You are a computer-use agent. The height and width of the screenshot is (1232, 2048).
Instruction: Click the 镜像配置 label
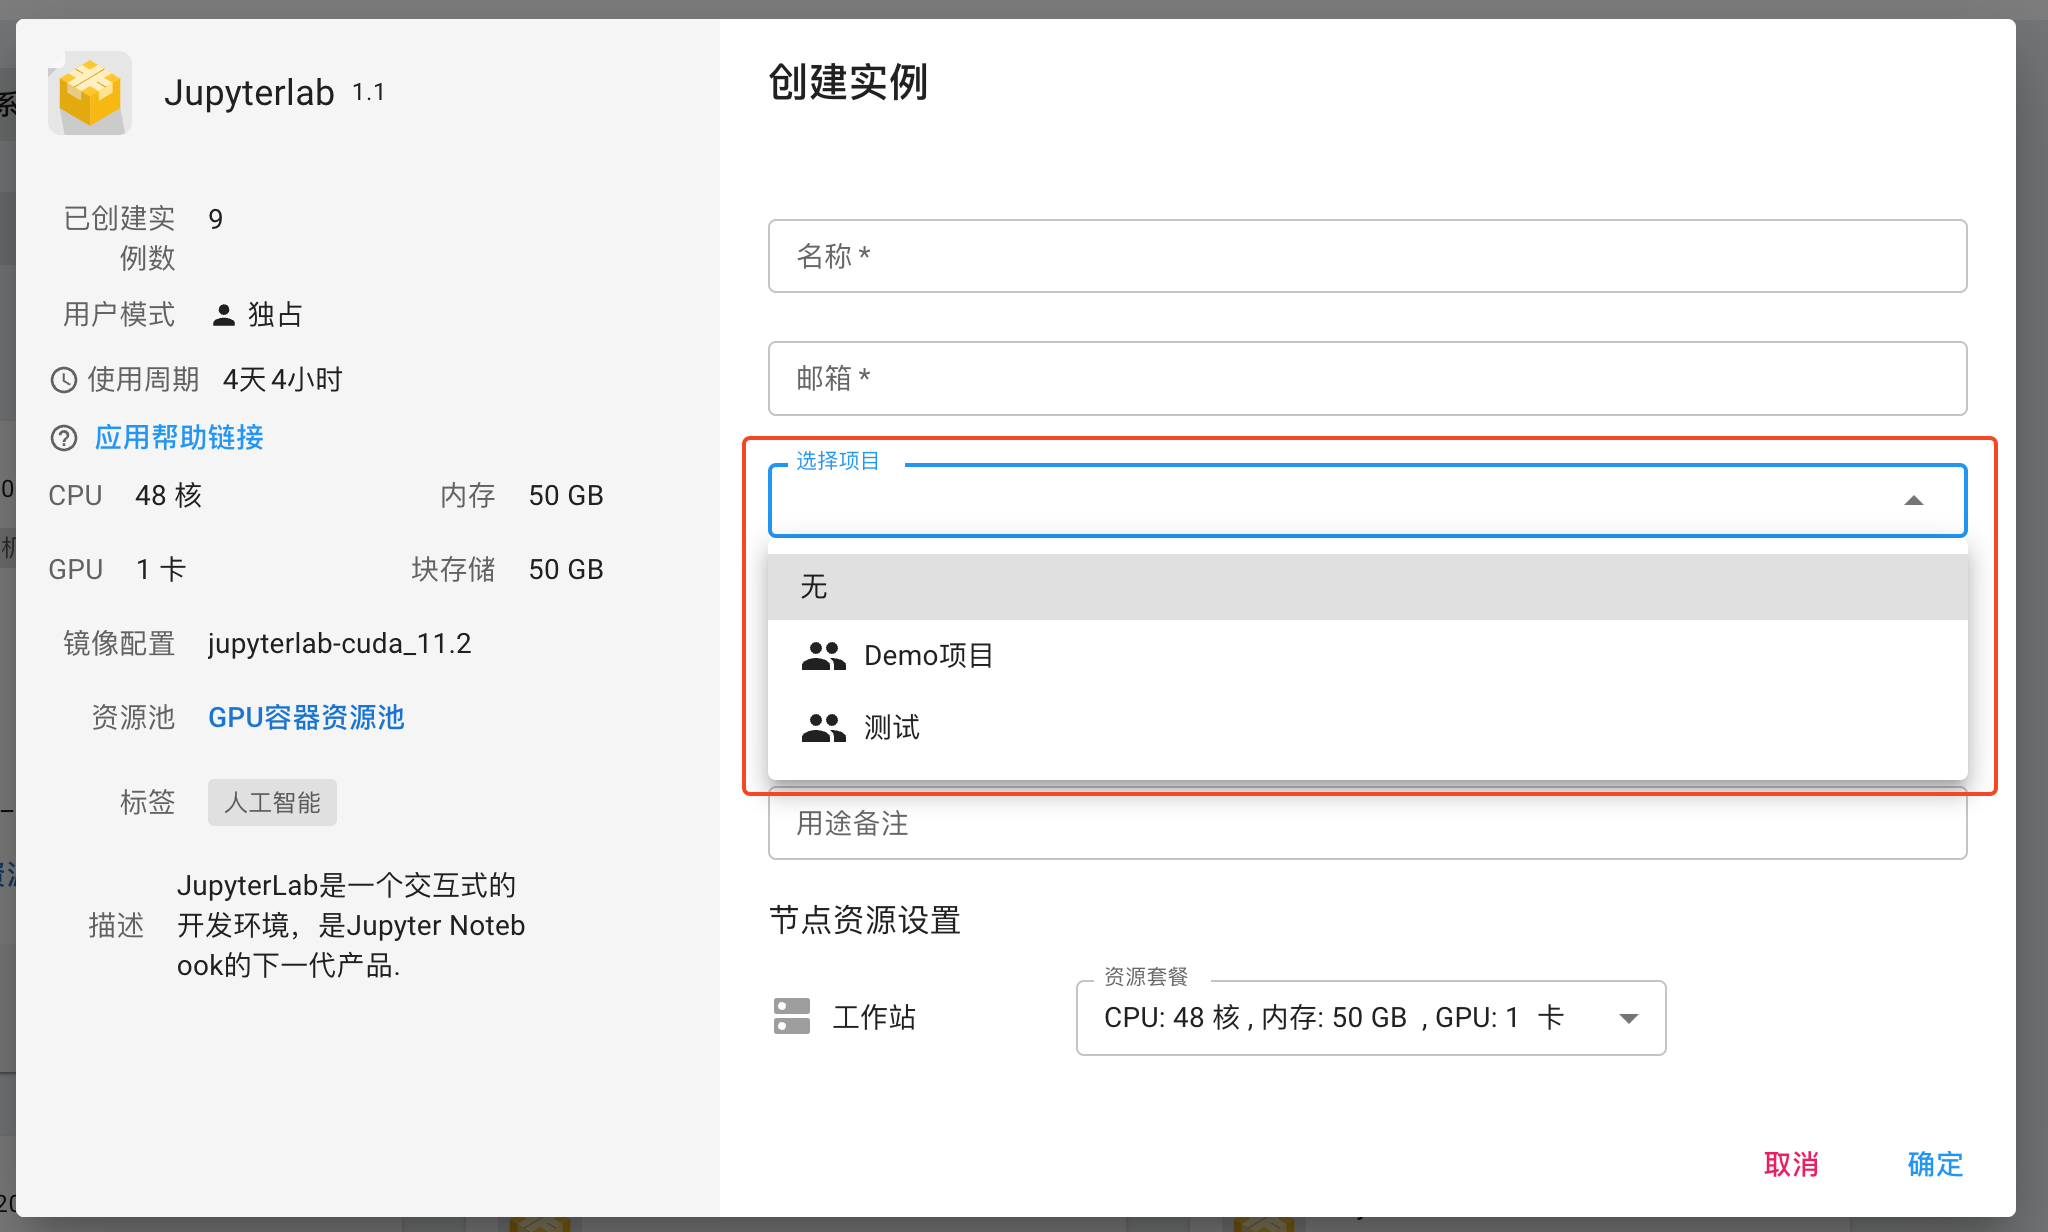click(x=119, y=643)
